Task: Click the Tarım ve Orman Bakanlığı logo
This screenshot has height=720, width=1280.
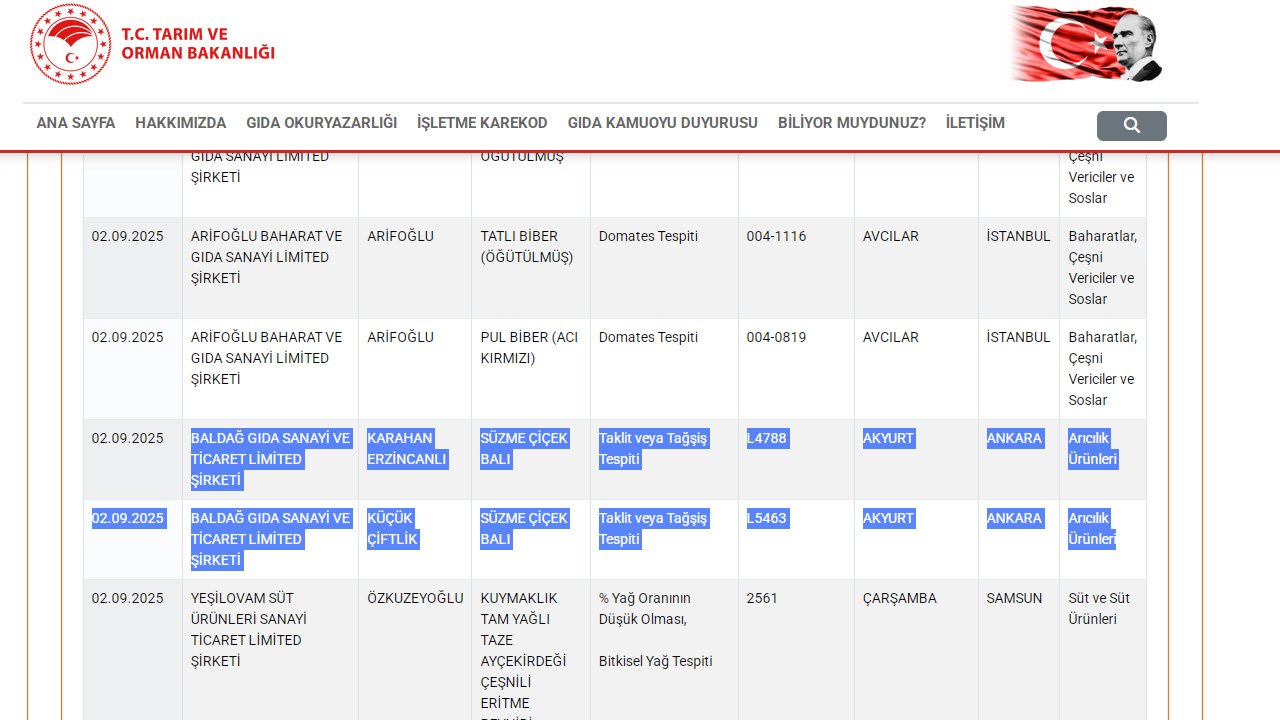Action: coord(70,45)
